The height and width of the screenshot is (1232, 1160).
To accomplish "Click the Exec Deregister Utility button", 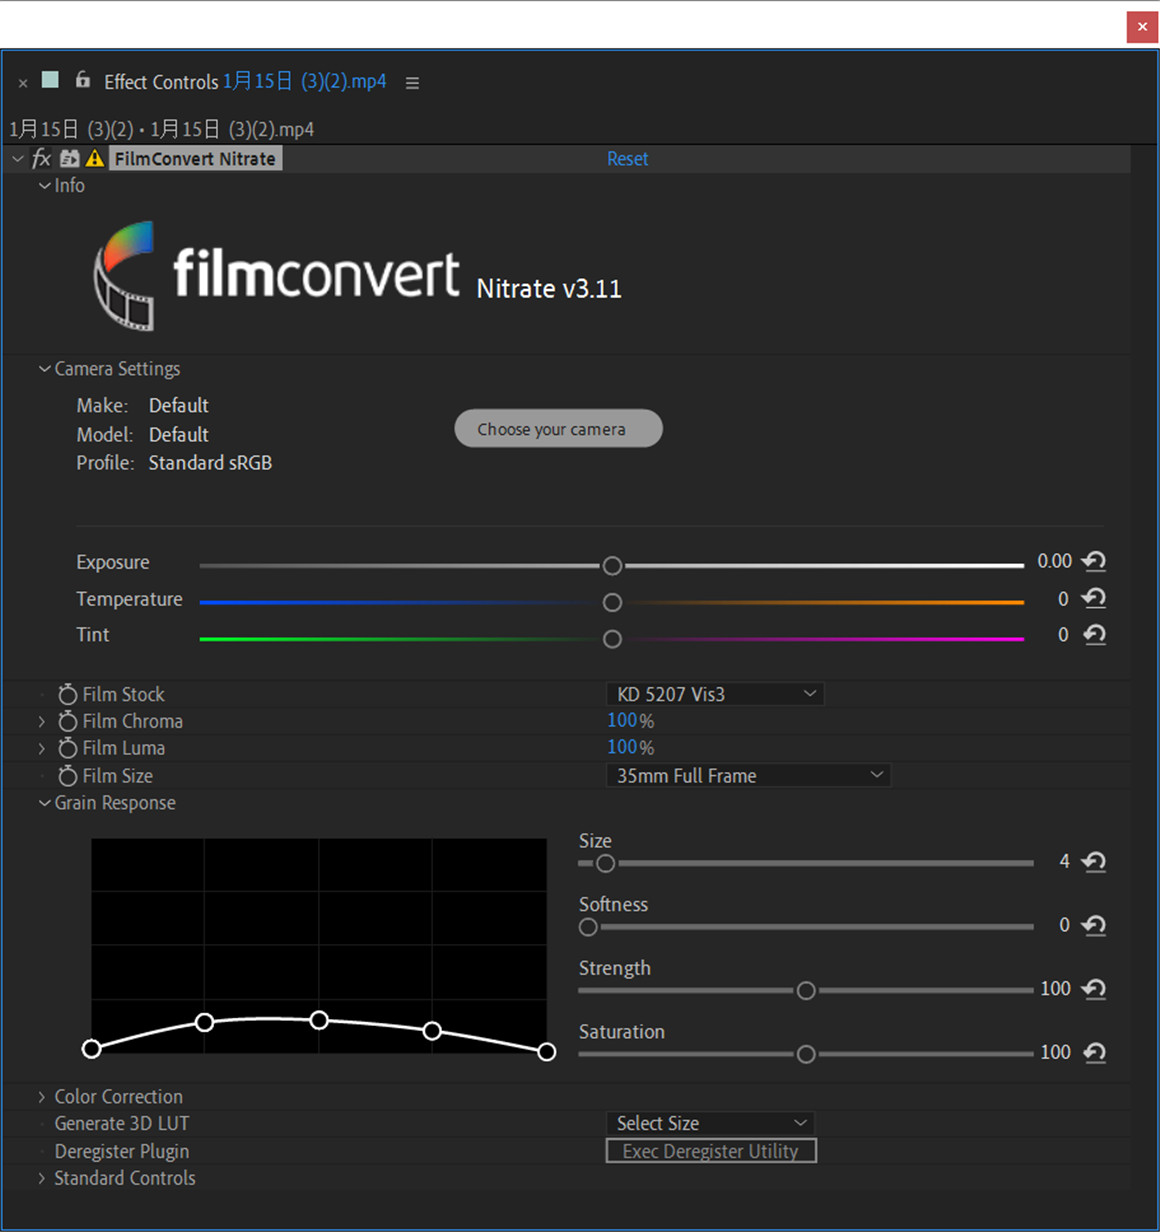I will pyautogui.click(x=711, y=1150).
